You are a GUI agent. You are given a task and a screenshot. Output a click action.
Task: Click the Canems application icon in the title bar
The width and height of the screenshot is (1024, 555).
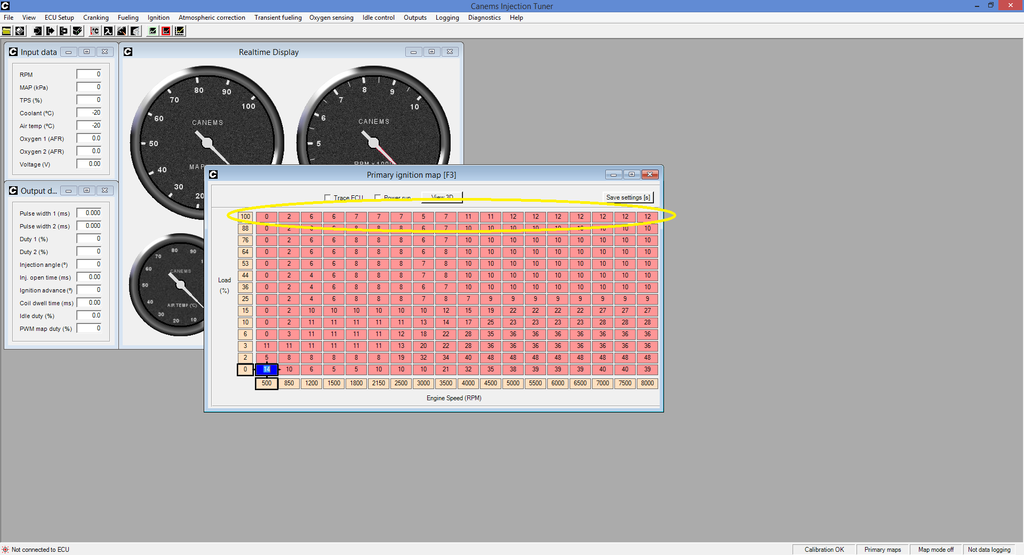[5, 5]
